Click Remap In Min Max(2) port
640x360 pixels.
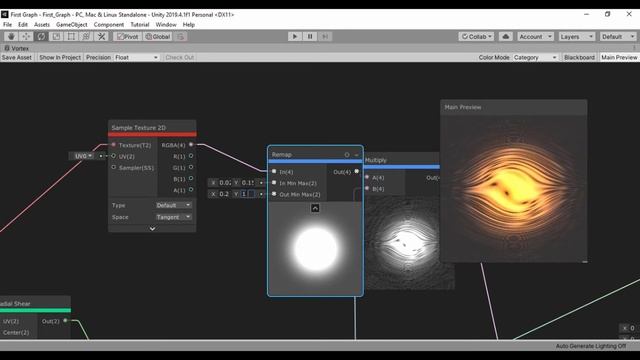pos(274,182)
